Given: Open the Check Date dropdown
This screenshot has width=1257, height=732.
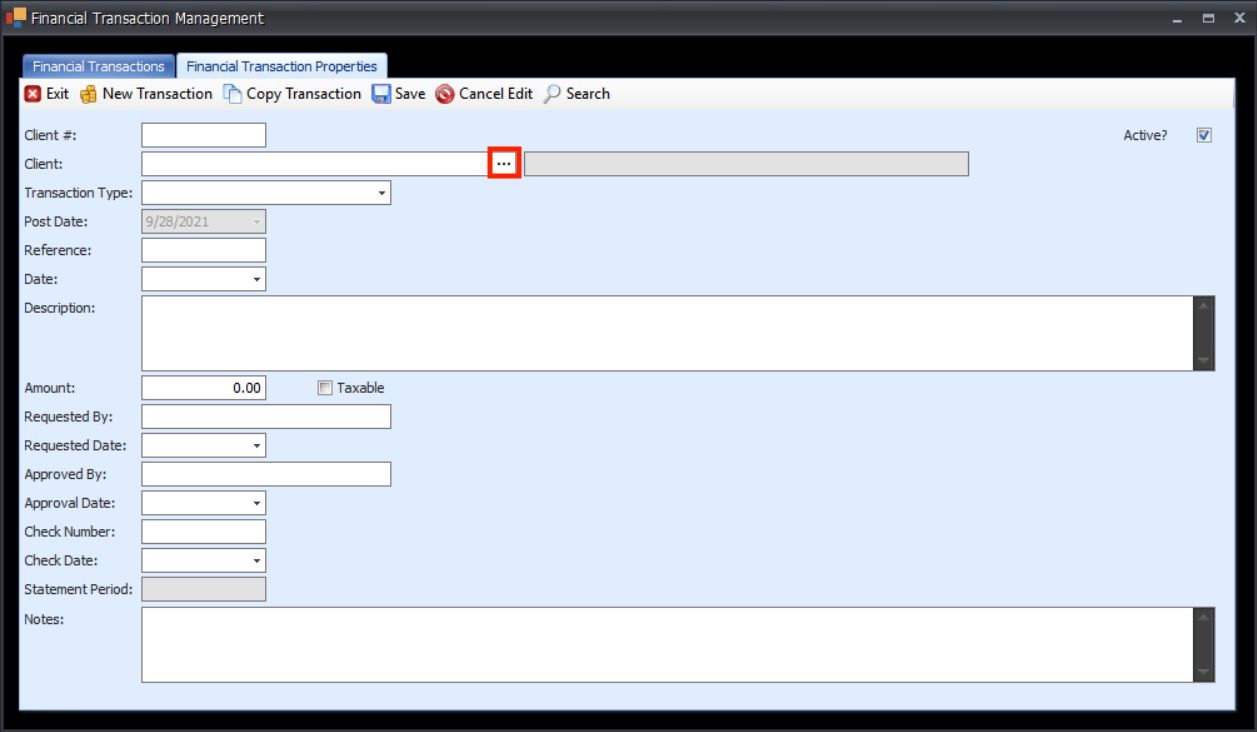Looking at the screenshot, I should click(257, 561).
